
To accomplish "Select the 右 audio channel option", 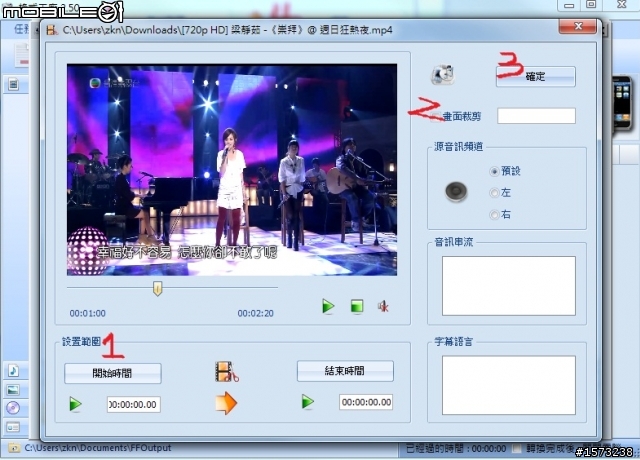I will [494, 214].
